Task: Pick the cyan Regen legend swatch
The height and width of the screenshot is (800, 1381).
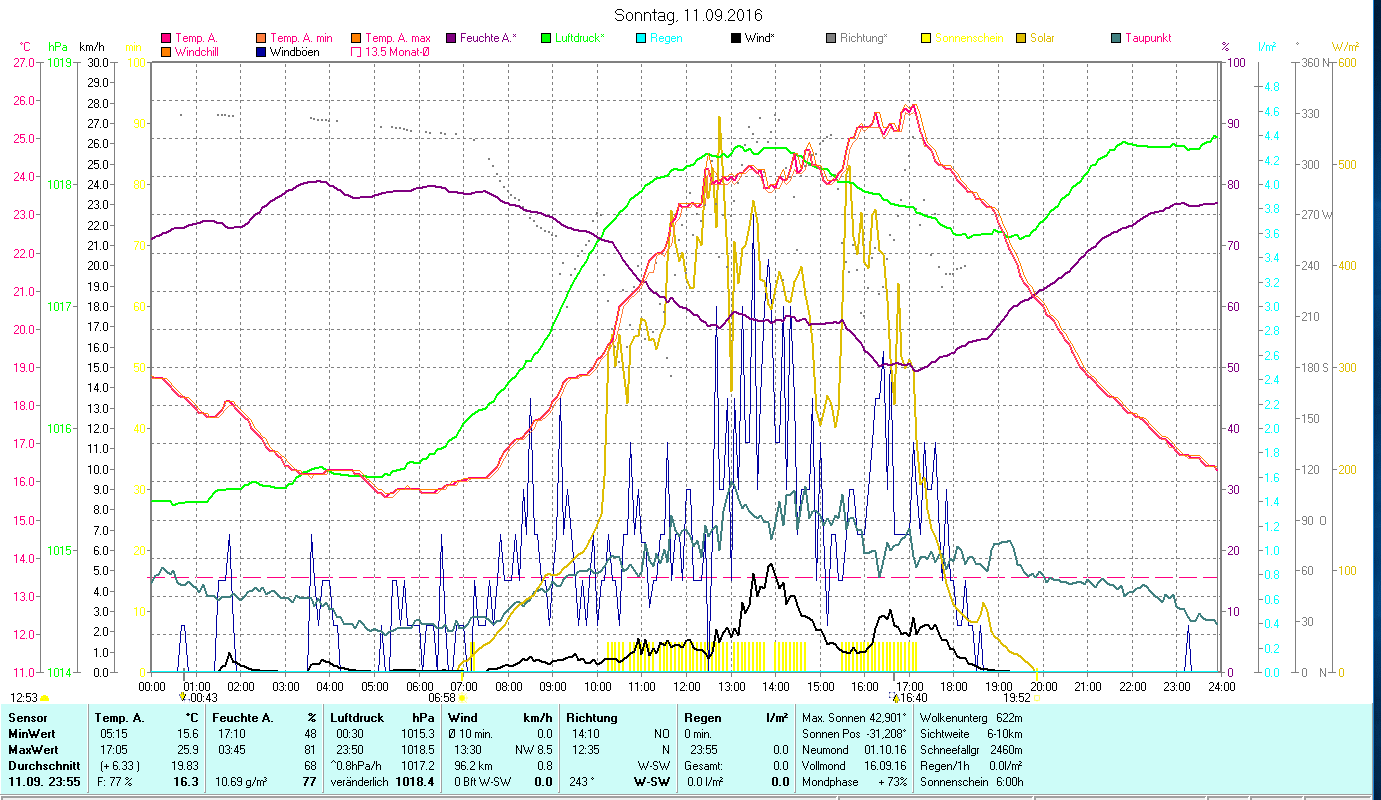Action: (x=640, y=38)
